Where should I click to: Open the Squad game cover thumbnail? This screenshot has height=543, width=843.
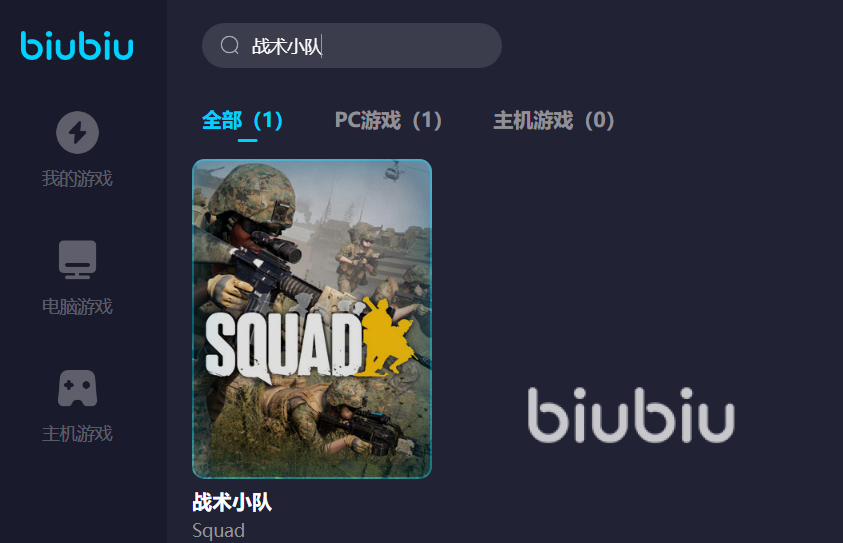[x=312, y=319]
